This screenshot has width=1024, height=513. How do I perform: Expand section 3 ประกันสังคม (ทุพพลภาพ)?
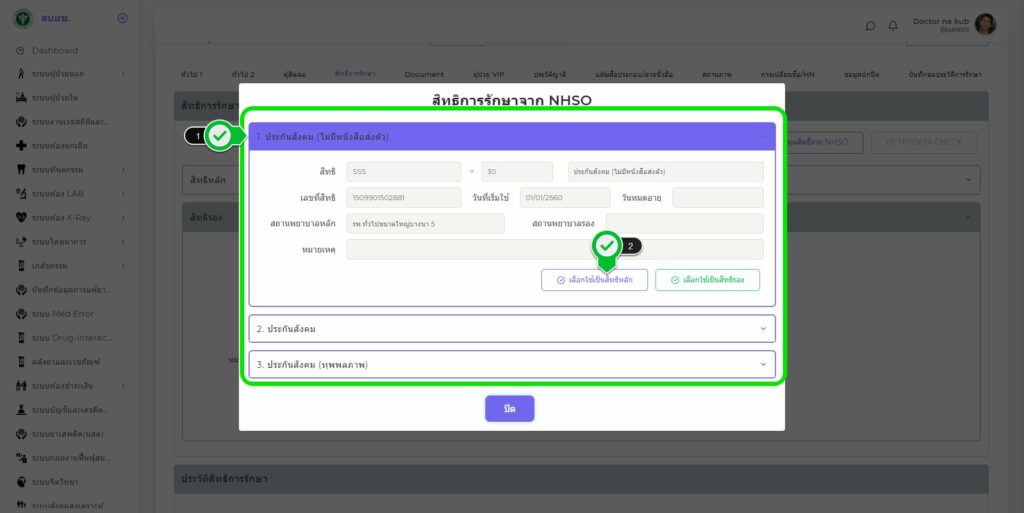tap(511, 365)
